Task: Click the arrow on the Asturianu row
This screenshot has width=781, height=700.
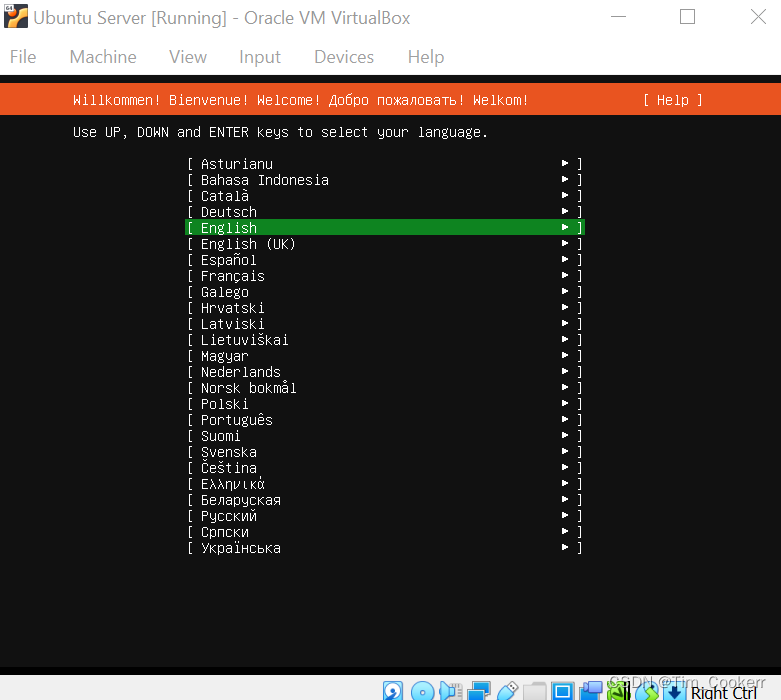Action: 565,163
